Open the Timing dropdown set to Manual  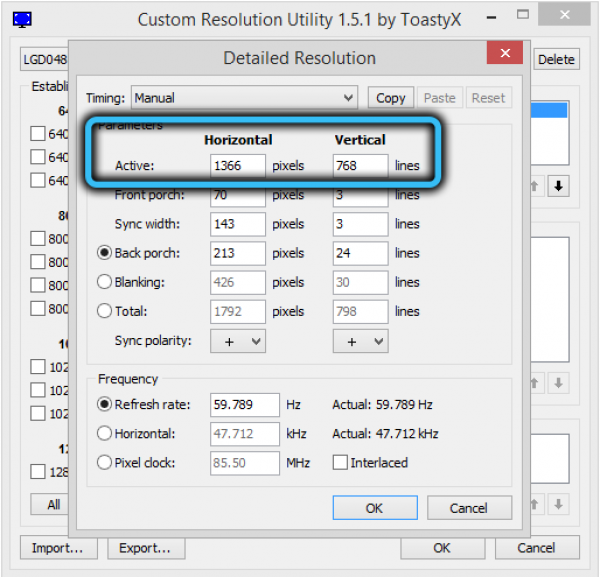(244, 98)
